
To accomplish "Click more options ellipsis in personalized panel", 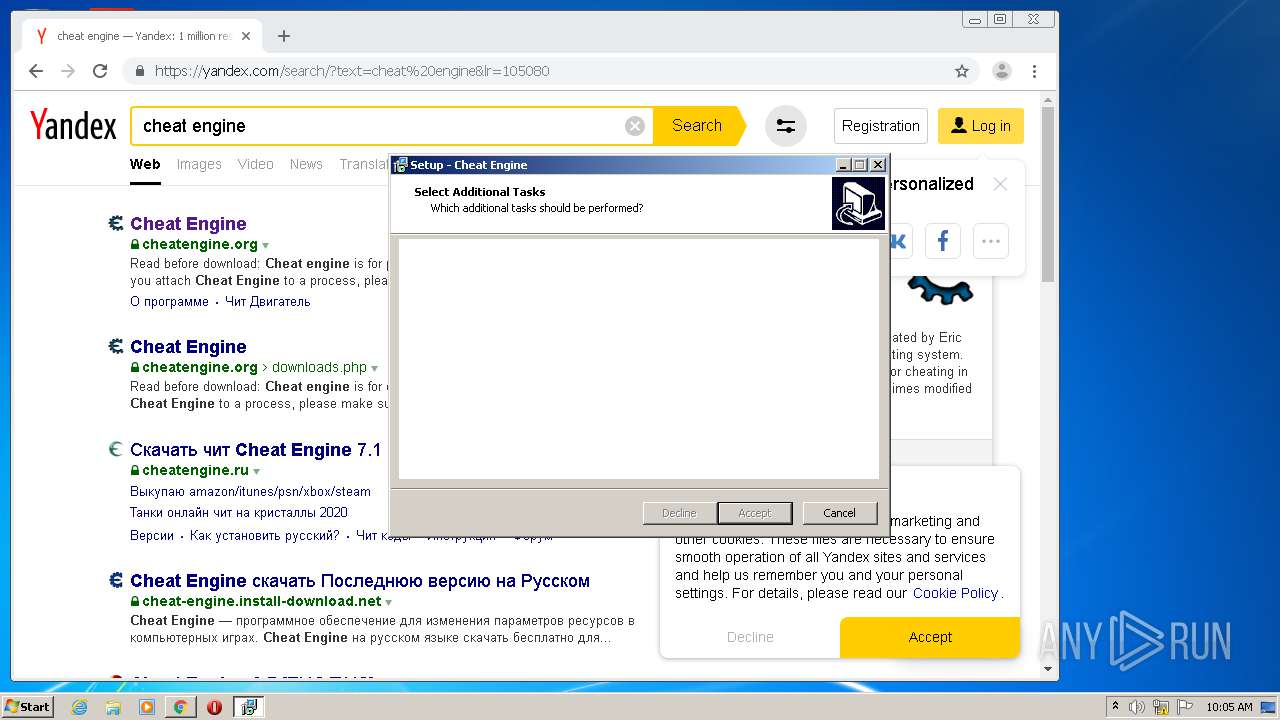I will click(x=991, y=241).
